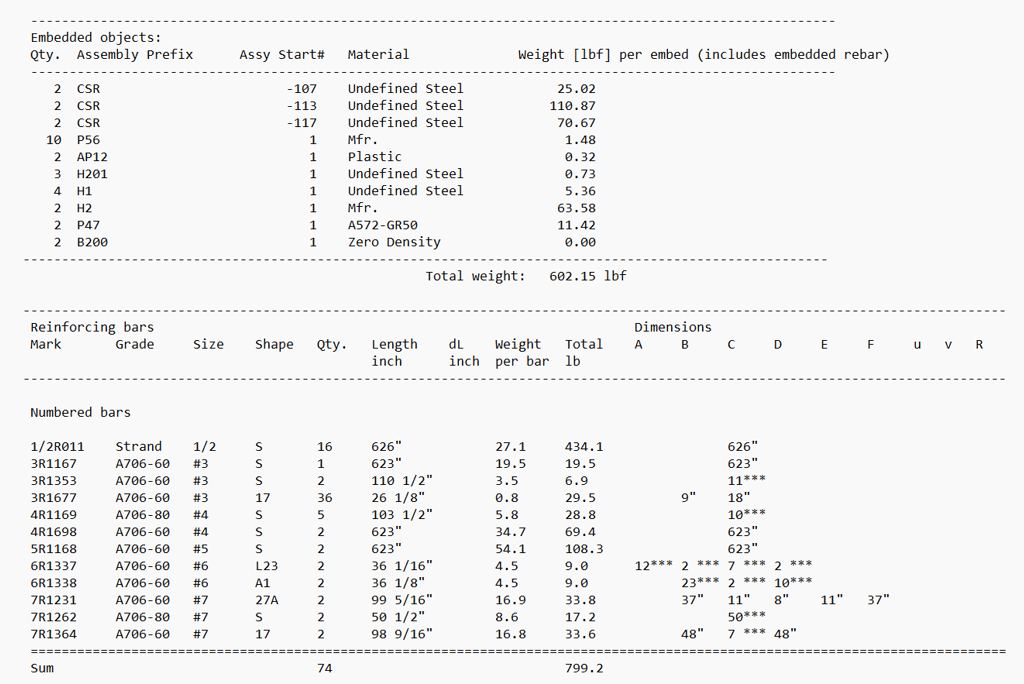This screenshot has width=1024, height=684.
Task: Click the 'Numbered bars' subheading
Action: pyautogui.click(x=80, y=412)
